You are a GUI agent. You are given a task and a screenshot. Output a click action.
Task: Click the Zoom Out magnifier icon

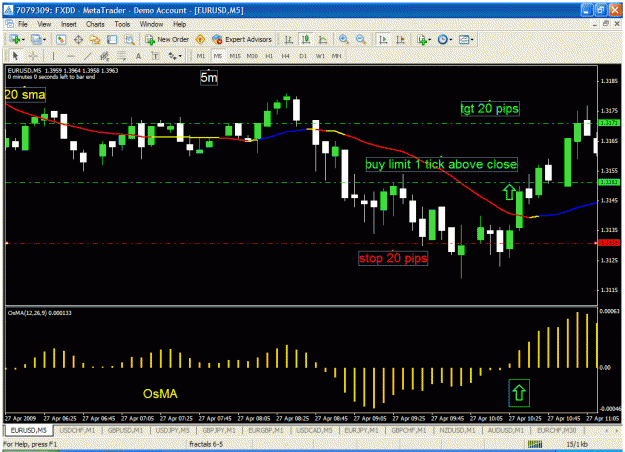tap(361, 39)
